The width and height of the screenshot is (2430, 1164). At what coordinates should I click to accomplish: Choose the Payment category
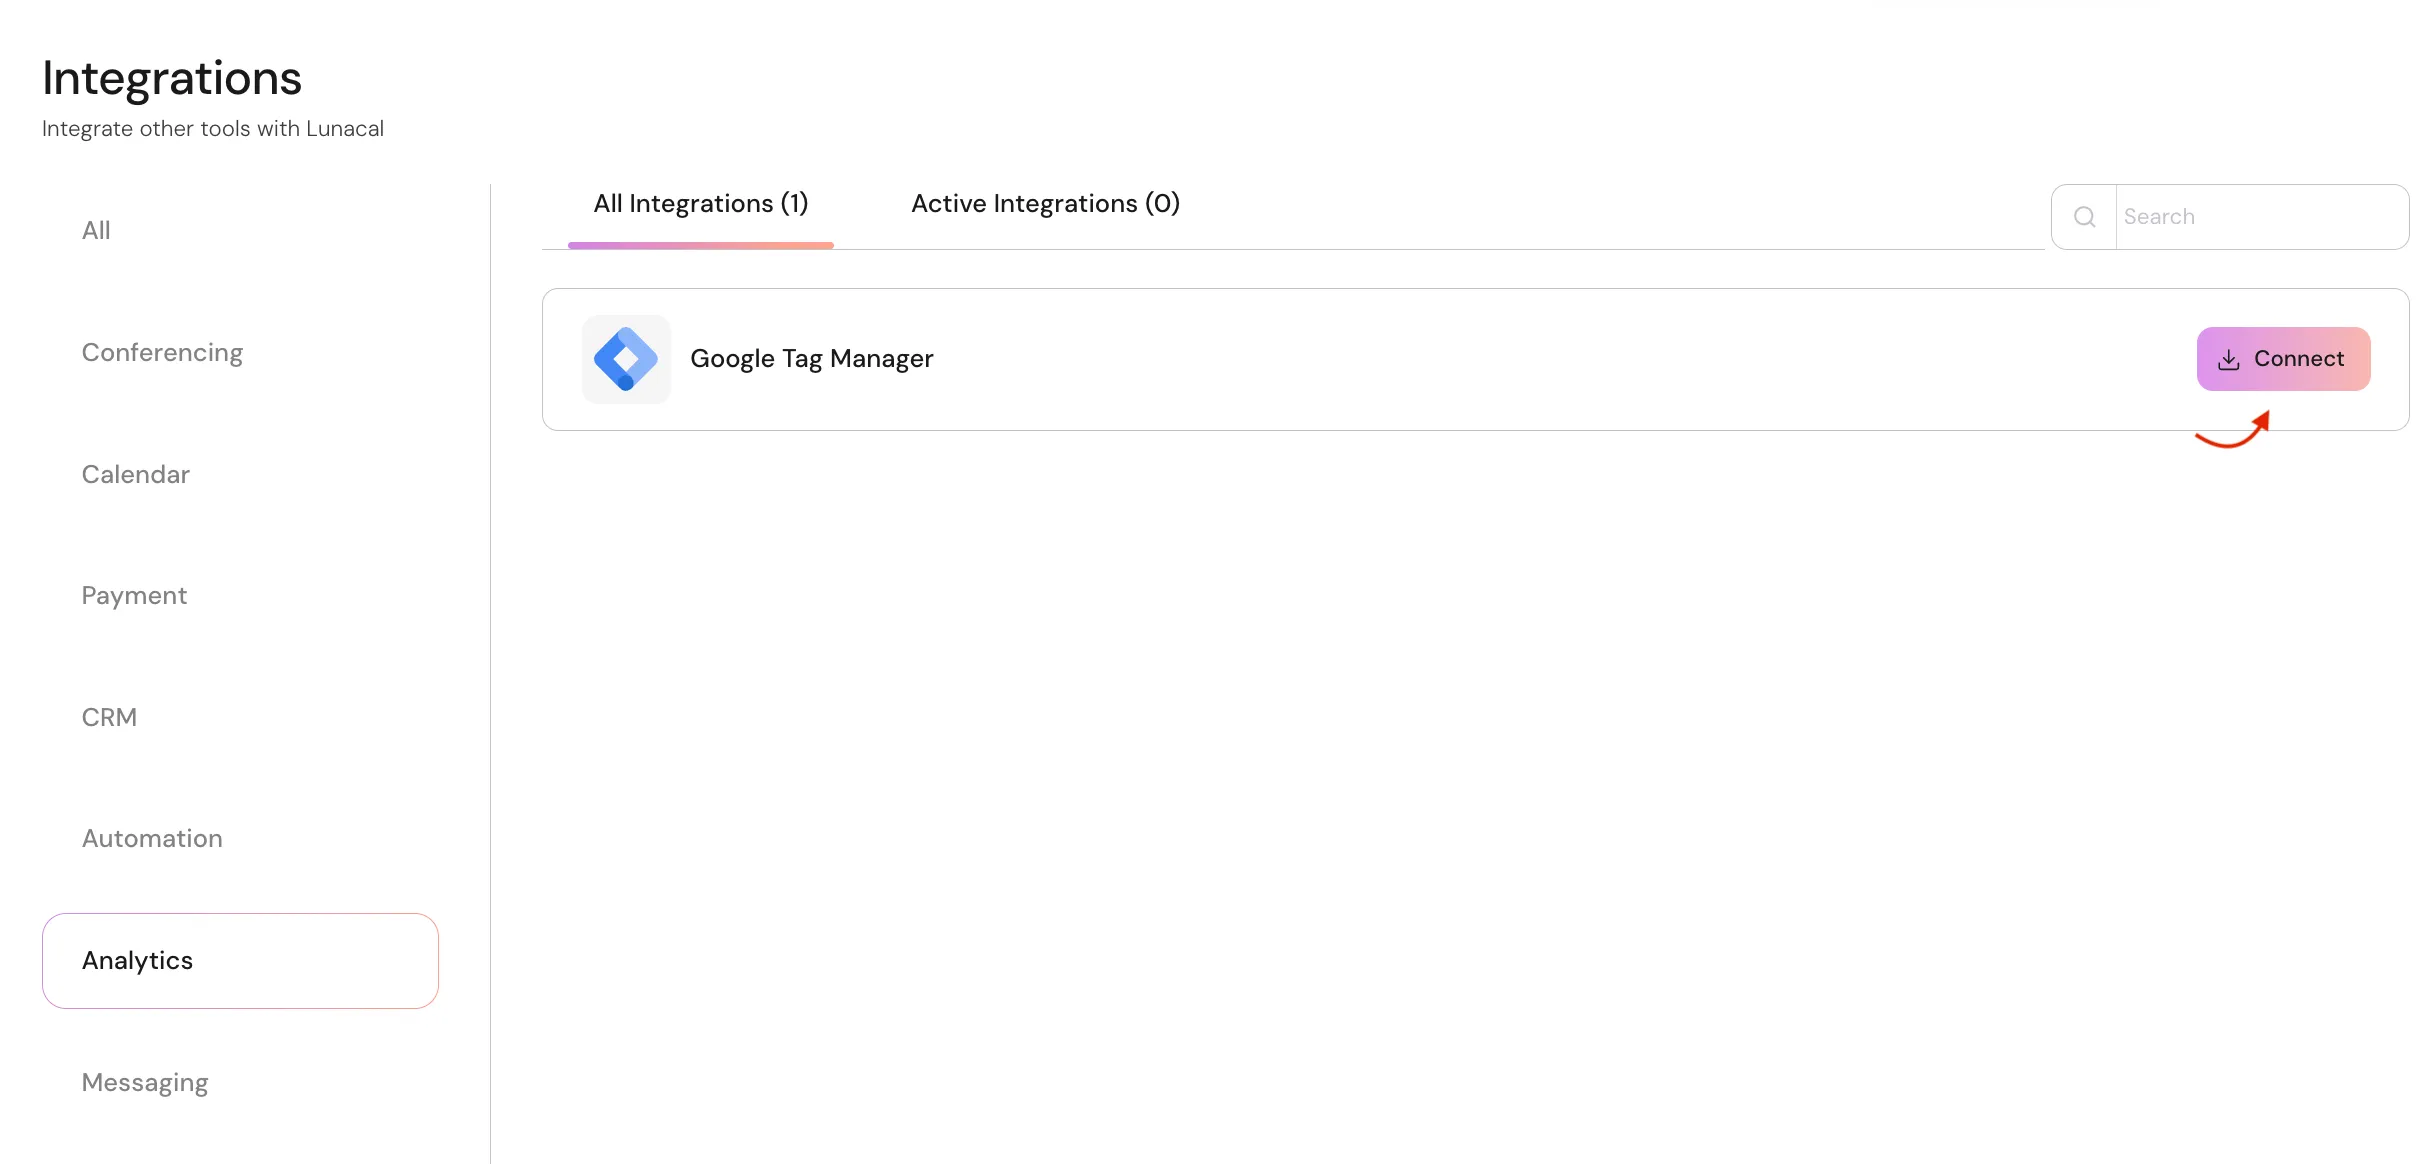134,596
